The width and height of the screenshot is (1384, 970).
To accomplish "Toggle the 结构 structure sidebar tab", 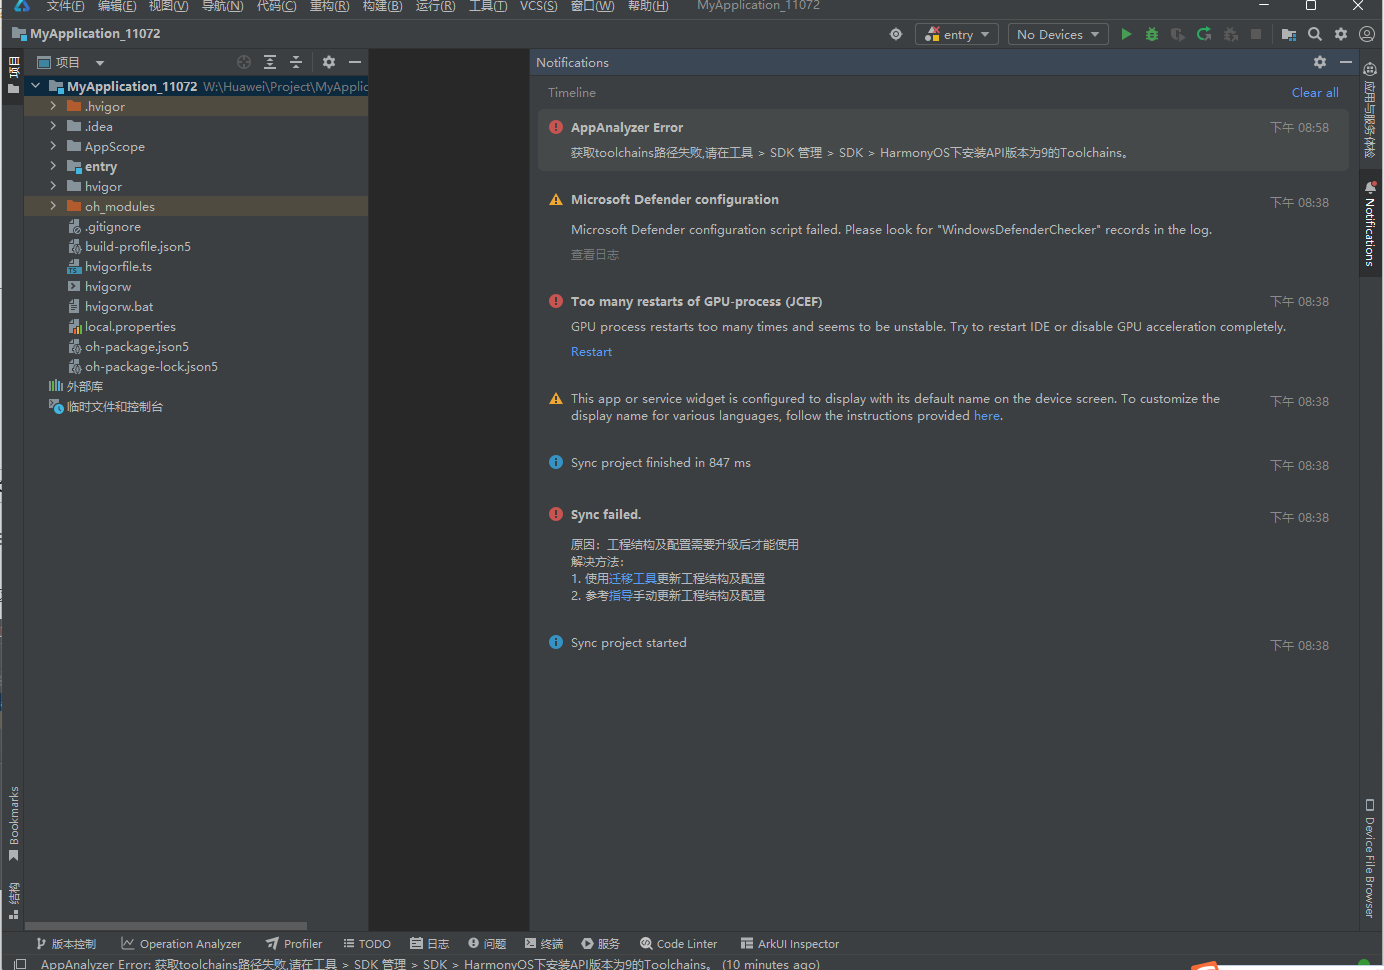I will pos(13,900).
